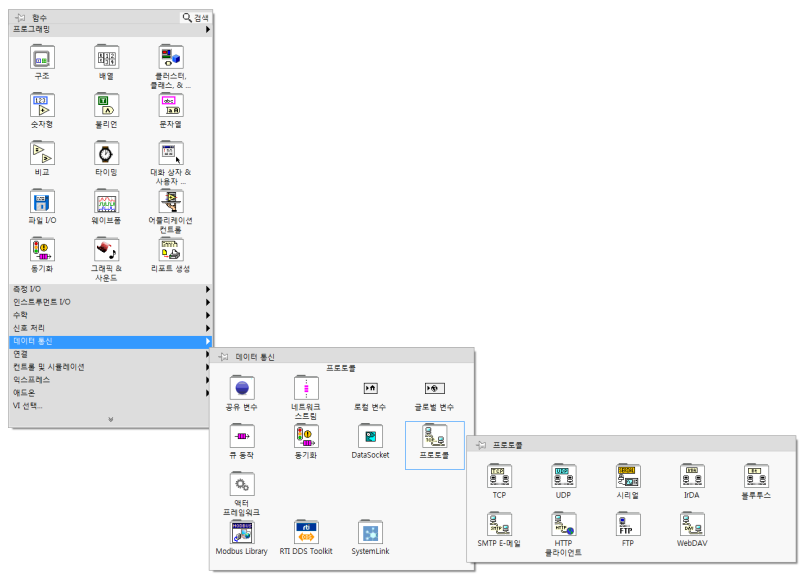Viewport: 800px width, 578px height.
Task: Open the 블루투스 (Bluetooth) protocol icon
Action: (757, 476)
